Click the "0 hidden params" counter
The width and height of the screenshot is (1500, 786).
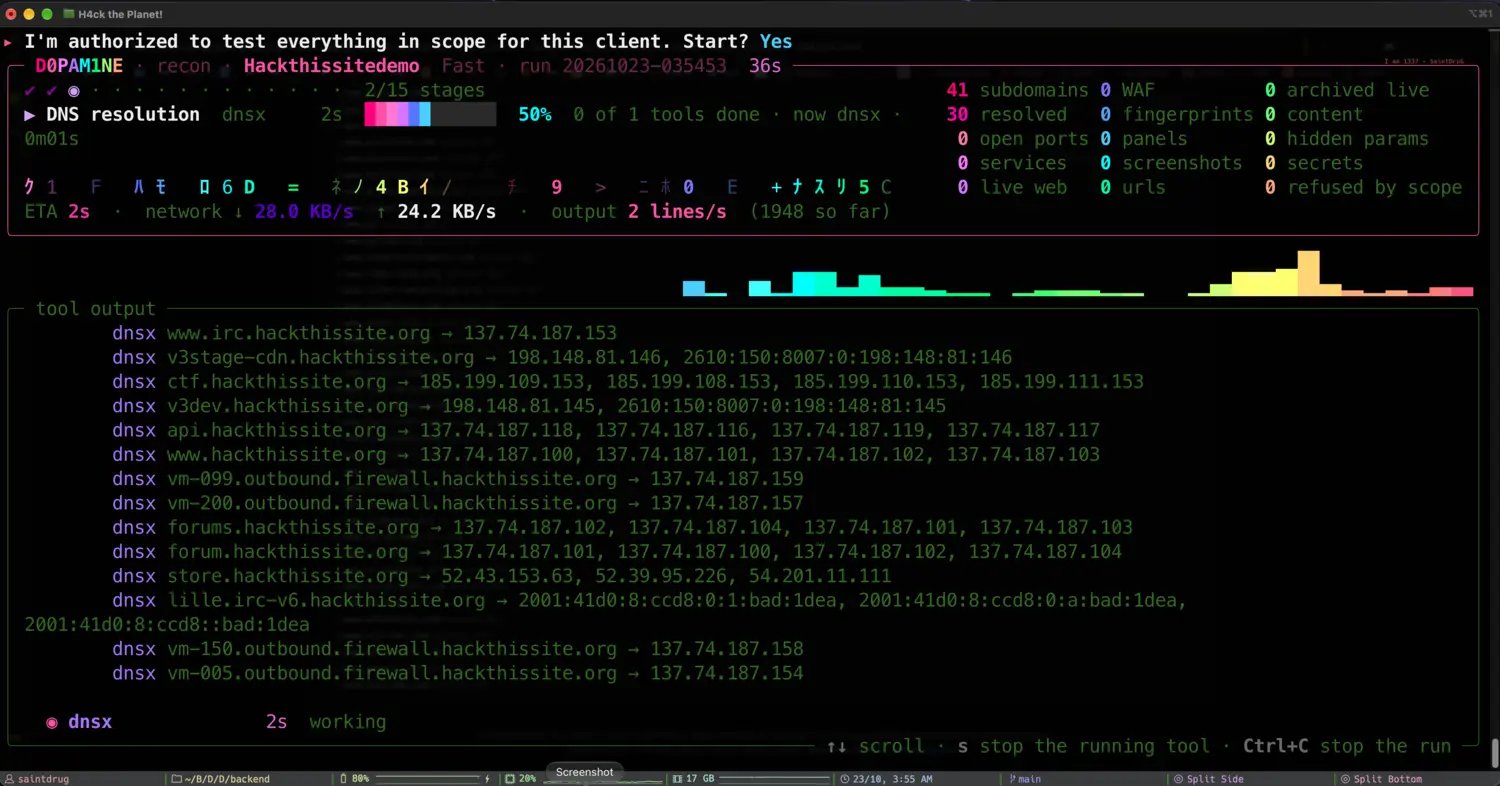(x=1346, y=139)
